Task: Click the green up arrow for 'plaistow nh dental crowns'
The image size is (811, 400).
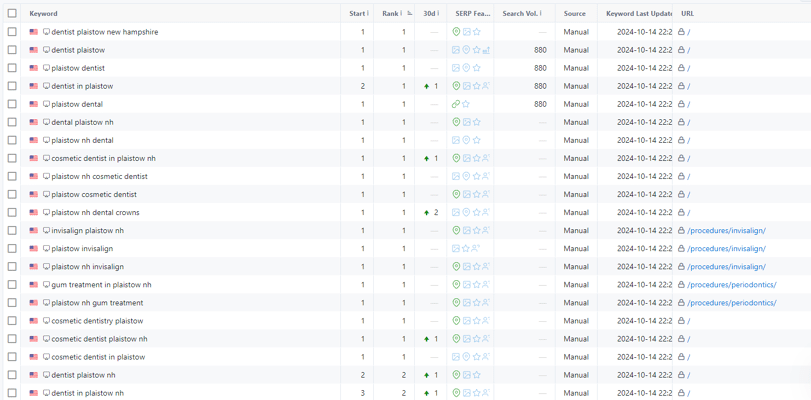Action: tap(427, 212)
